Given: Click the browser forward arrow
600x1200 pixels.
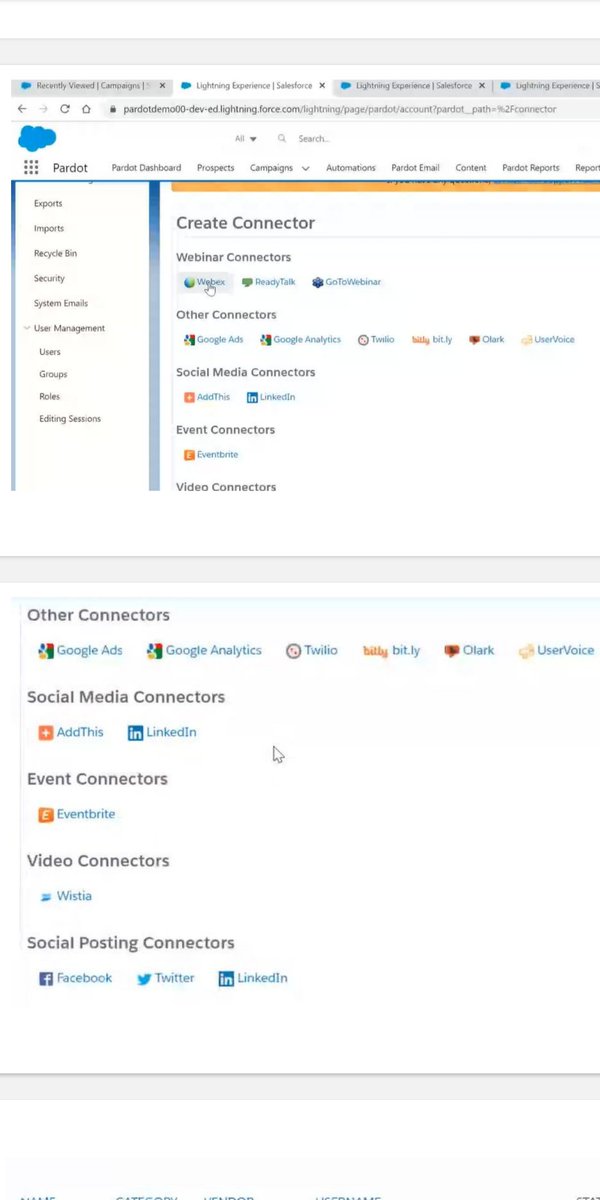Looking at the screenshot, I should click(x=44, y=109).
